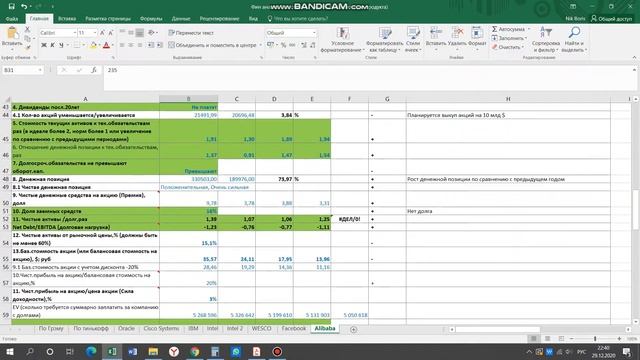
Task: Open Найти и выделить menu
Action: click(573, 40)
